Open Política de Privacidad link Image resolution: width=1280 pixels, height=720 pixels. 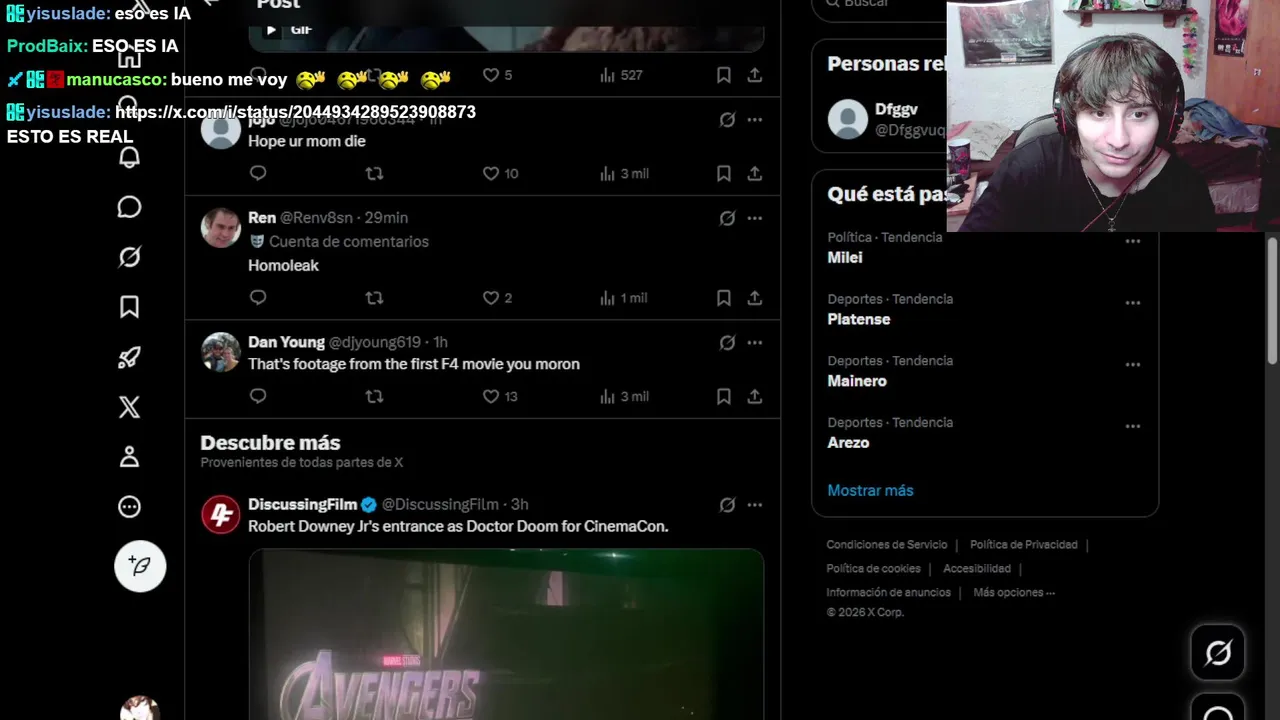point(1024,545)
